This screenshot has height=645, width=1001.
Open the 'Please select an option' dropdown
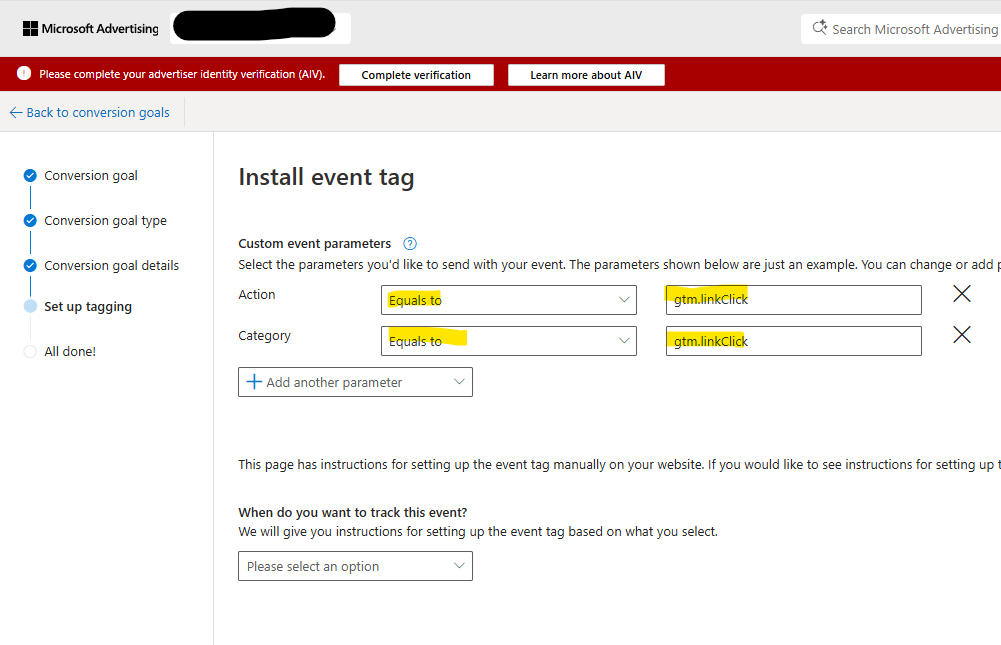(x=355, y=566)
